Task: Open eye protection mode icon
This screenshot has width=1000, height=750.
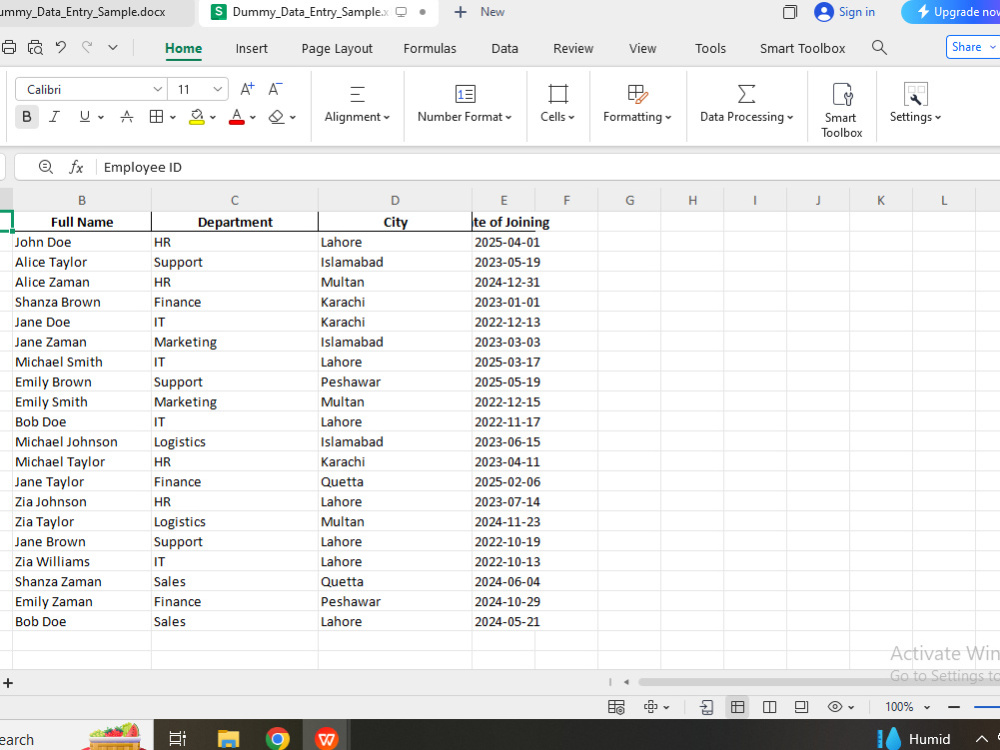Action: tap(835, 707)
